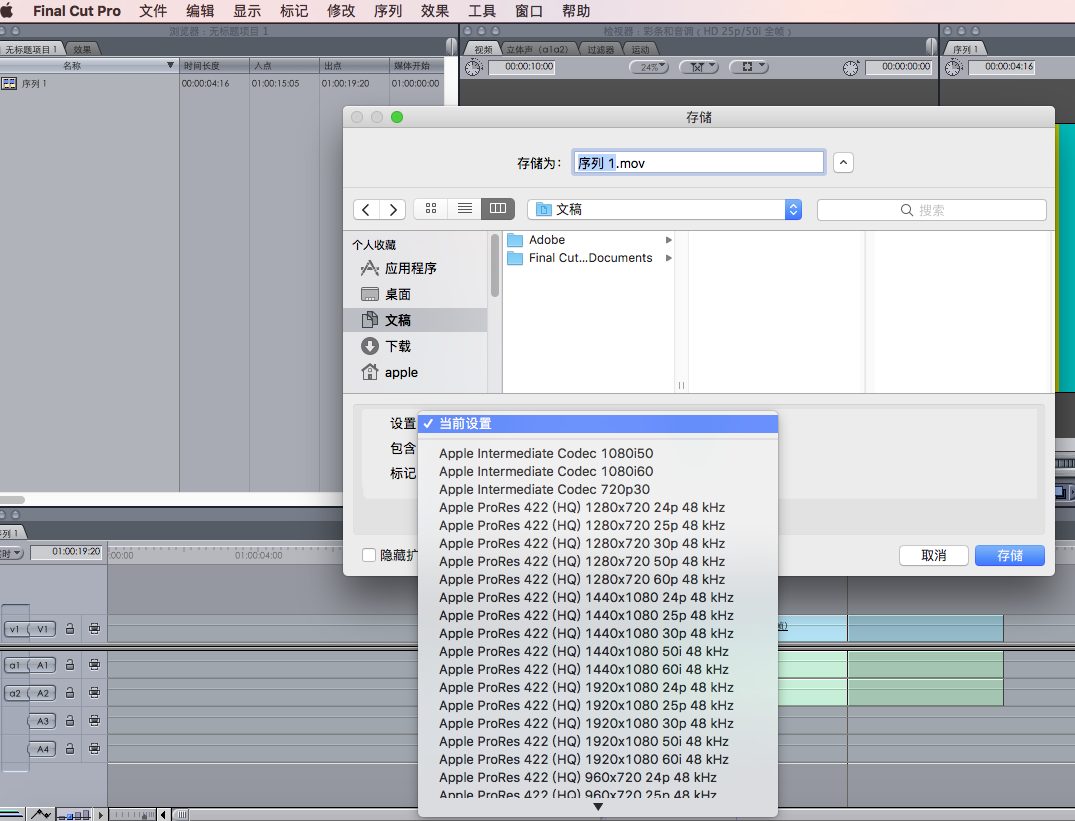Switch to the 过滤器 tab in the viewer
The height and width of the screenshot is (821, 1075).
(601, 49)
